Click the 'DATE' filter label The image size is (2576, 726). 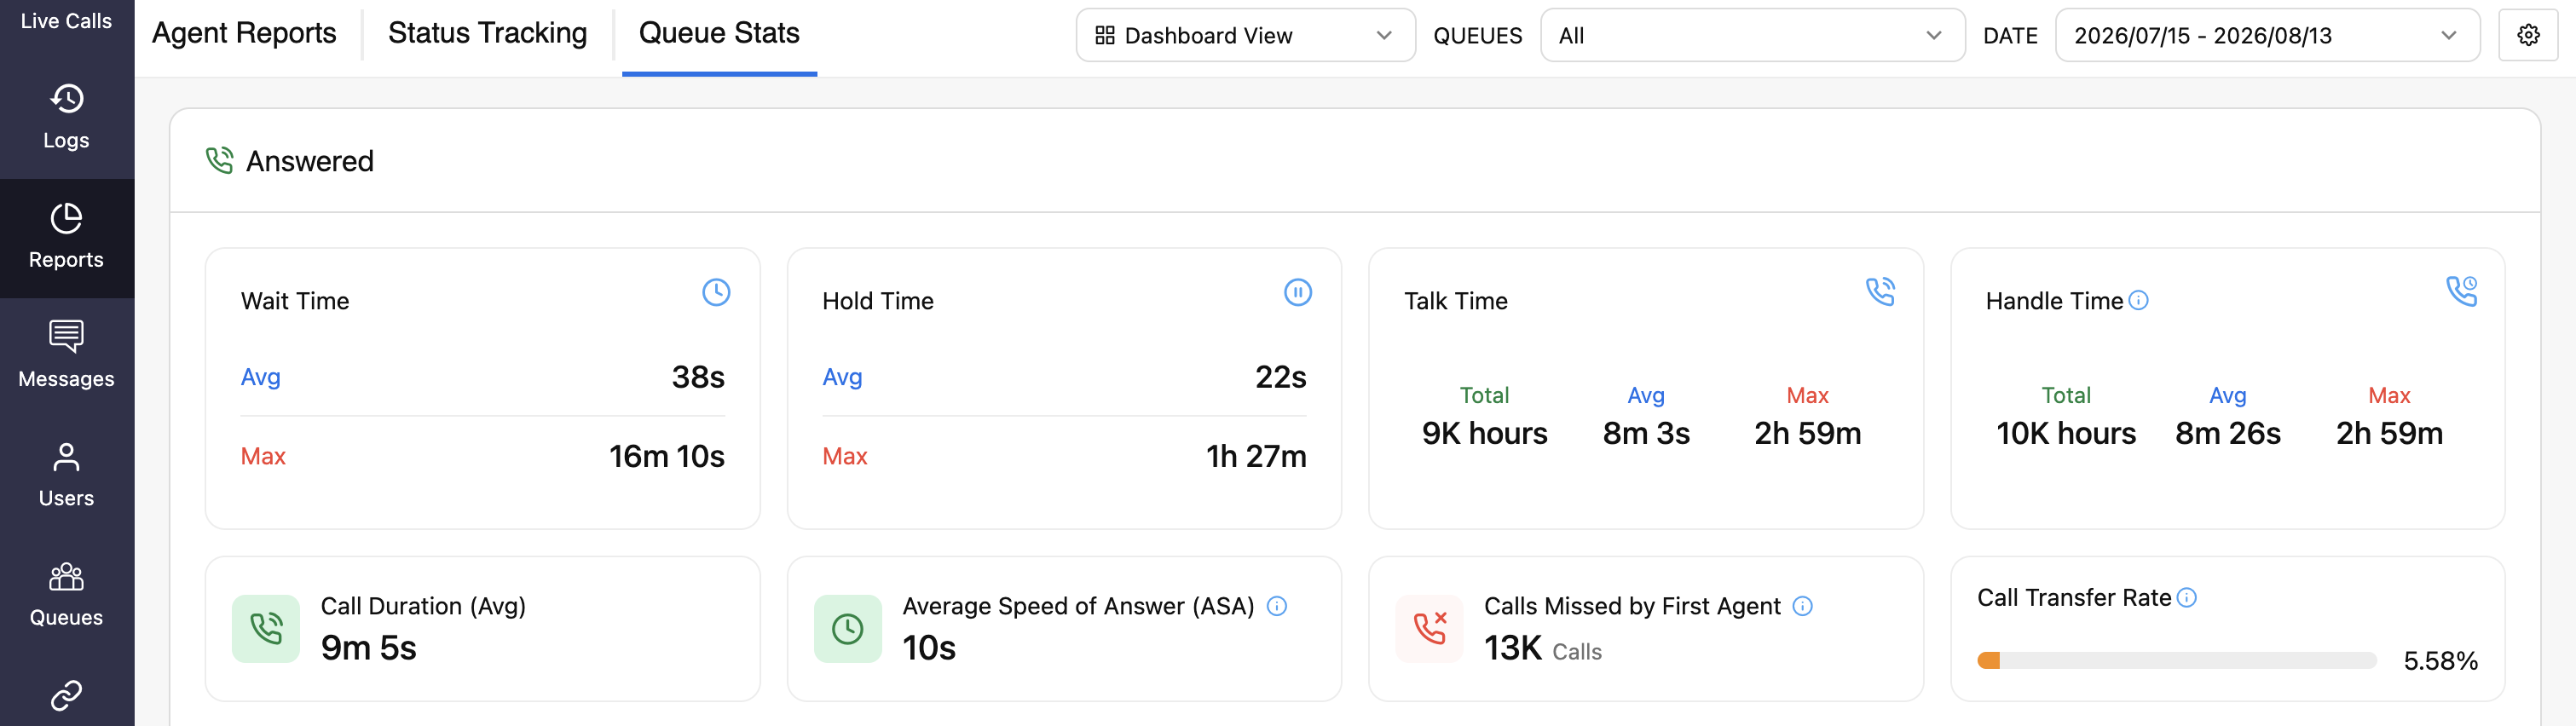coord(2010,36)
